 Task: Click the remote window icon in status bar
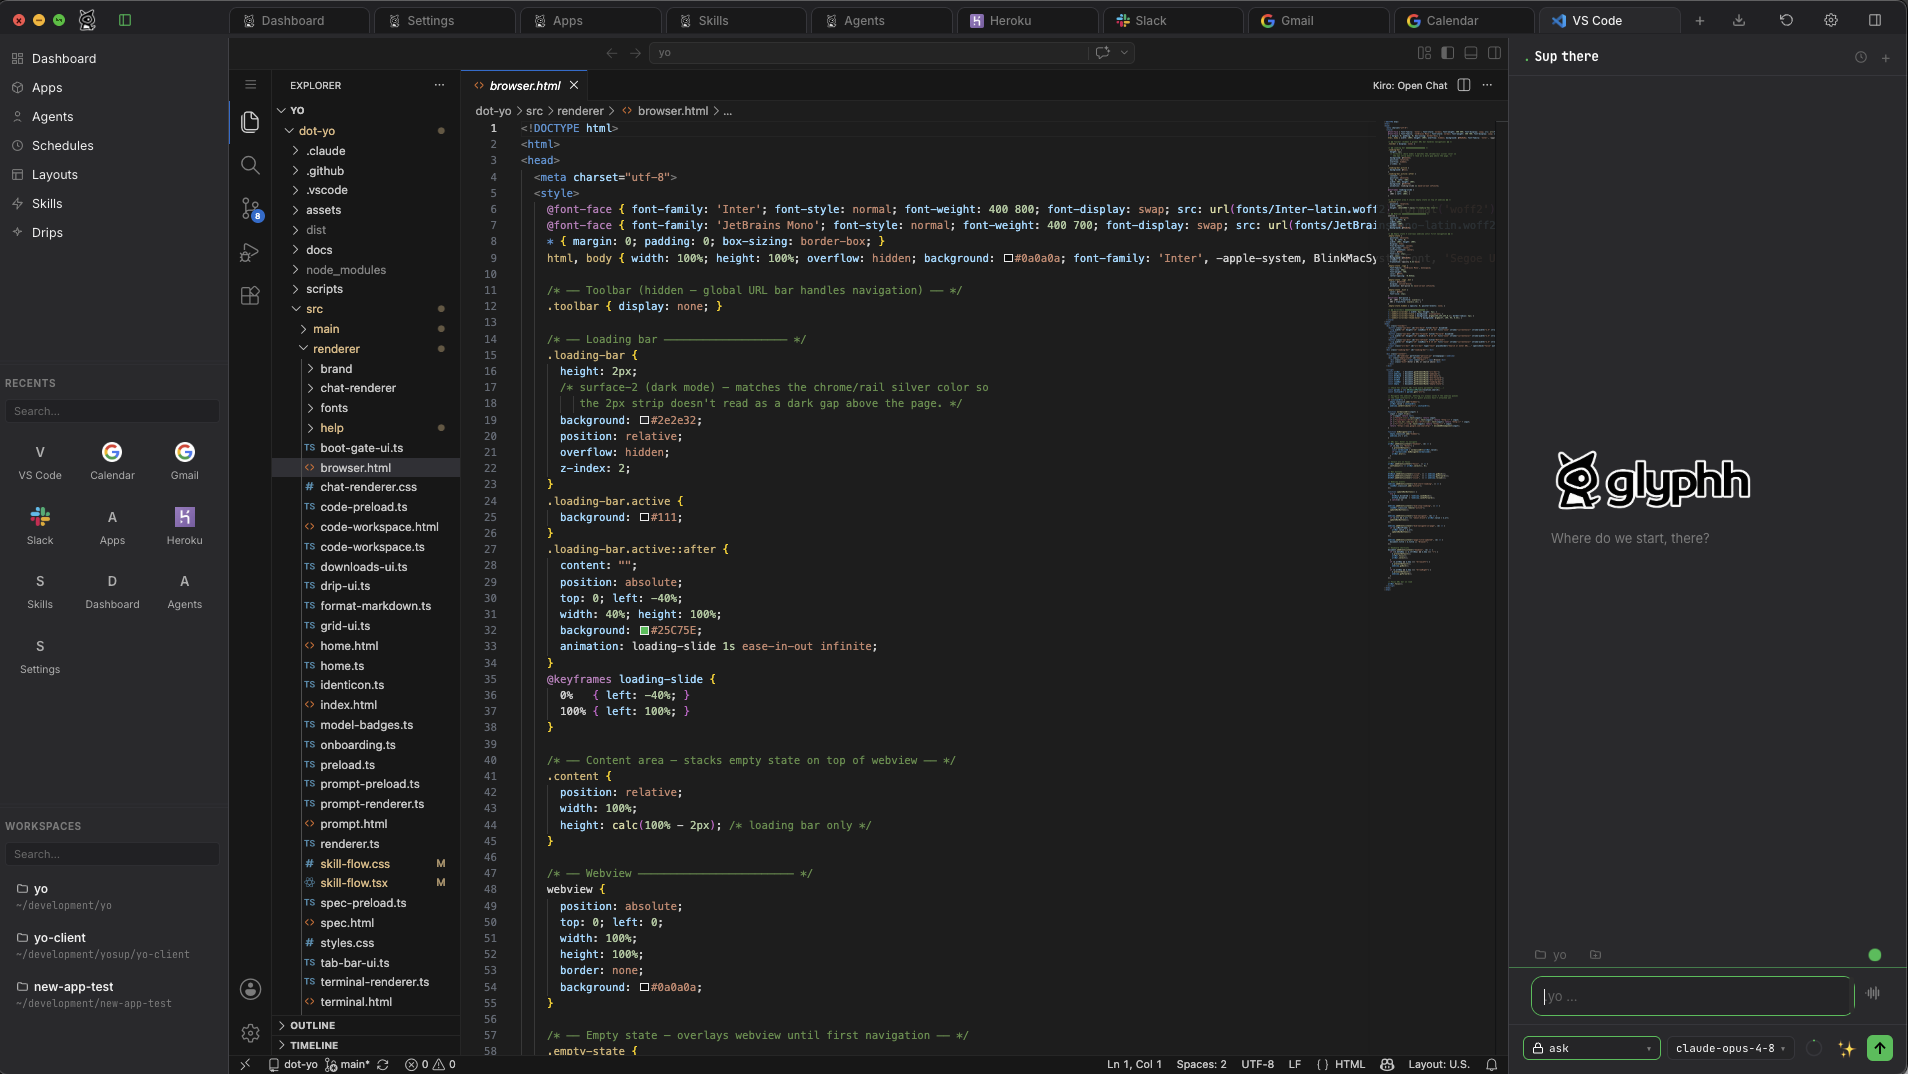[246, 1064]
